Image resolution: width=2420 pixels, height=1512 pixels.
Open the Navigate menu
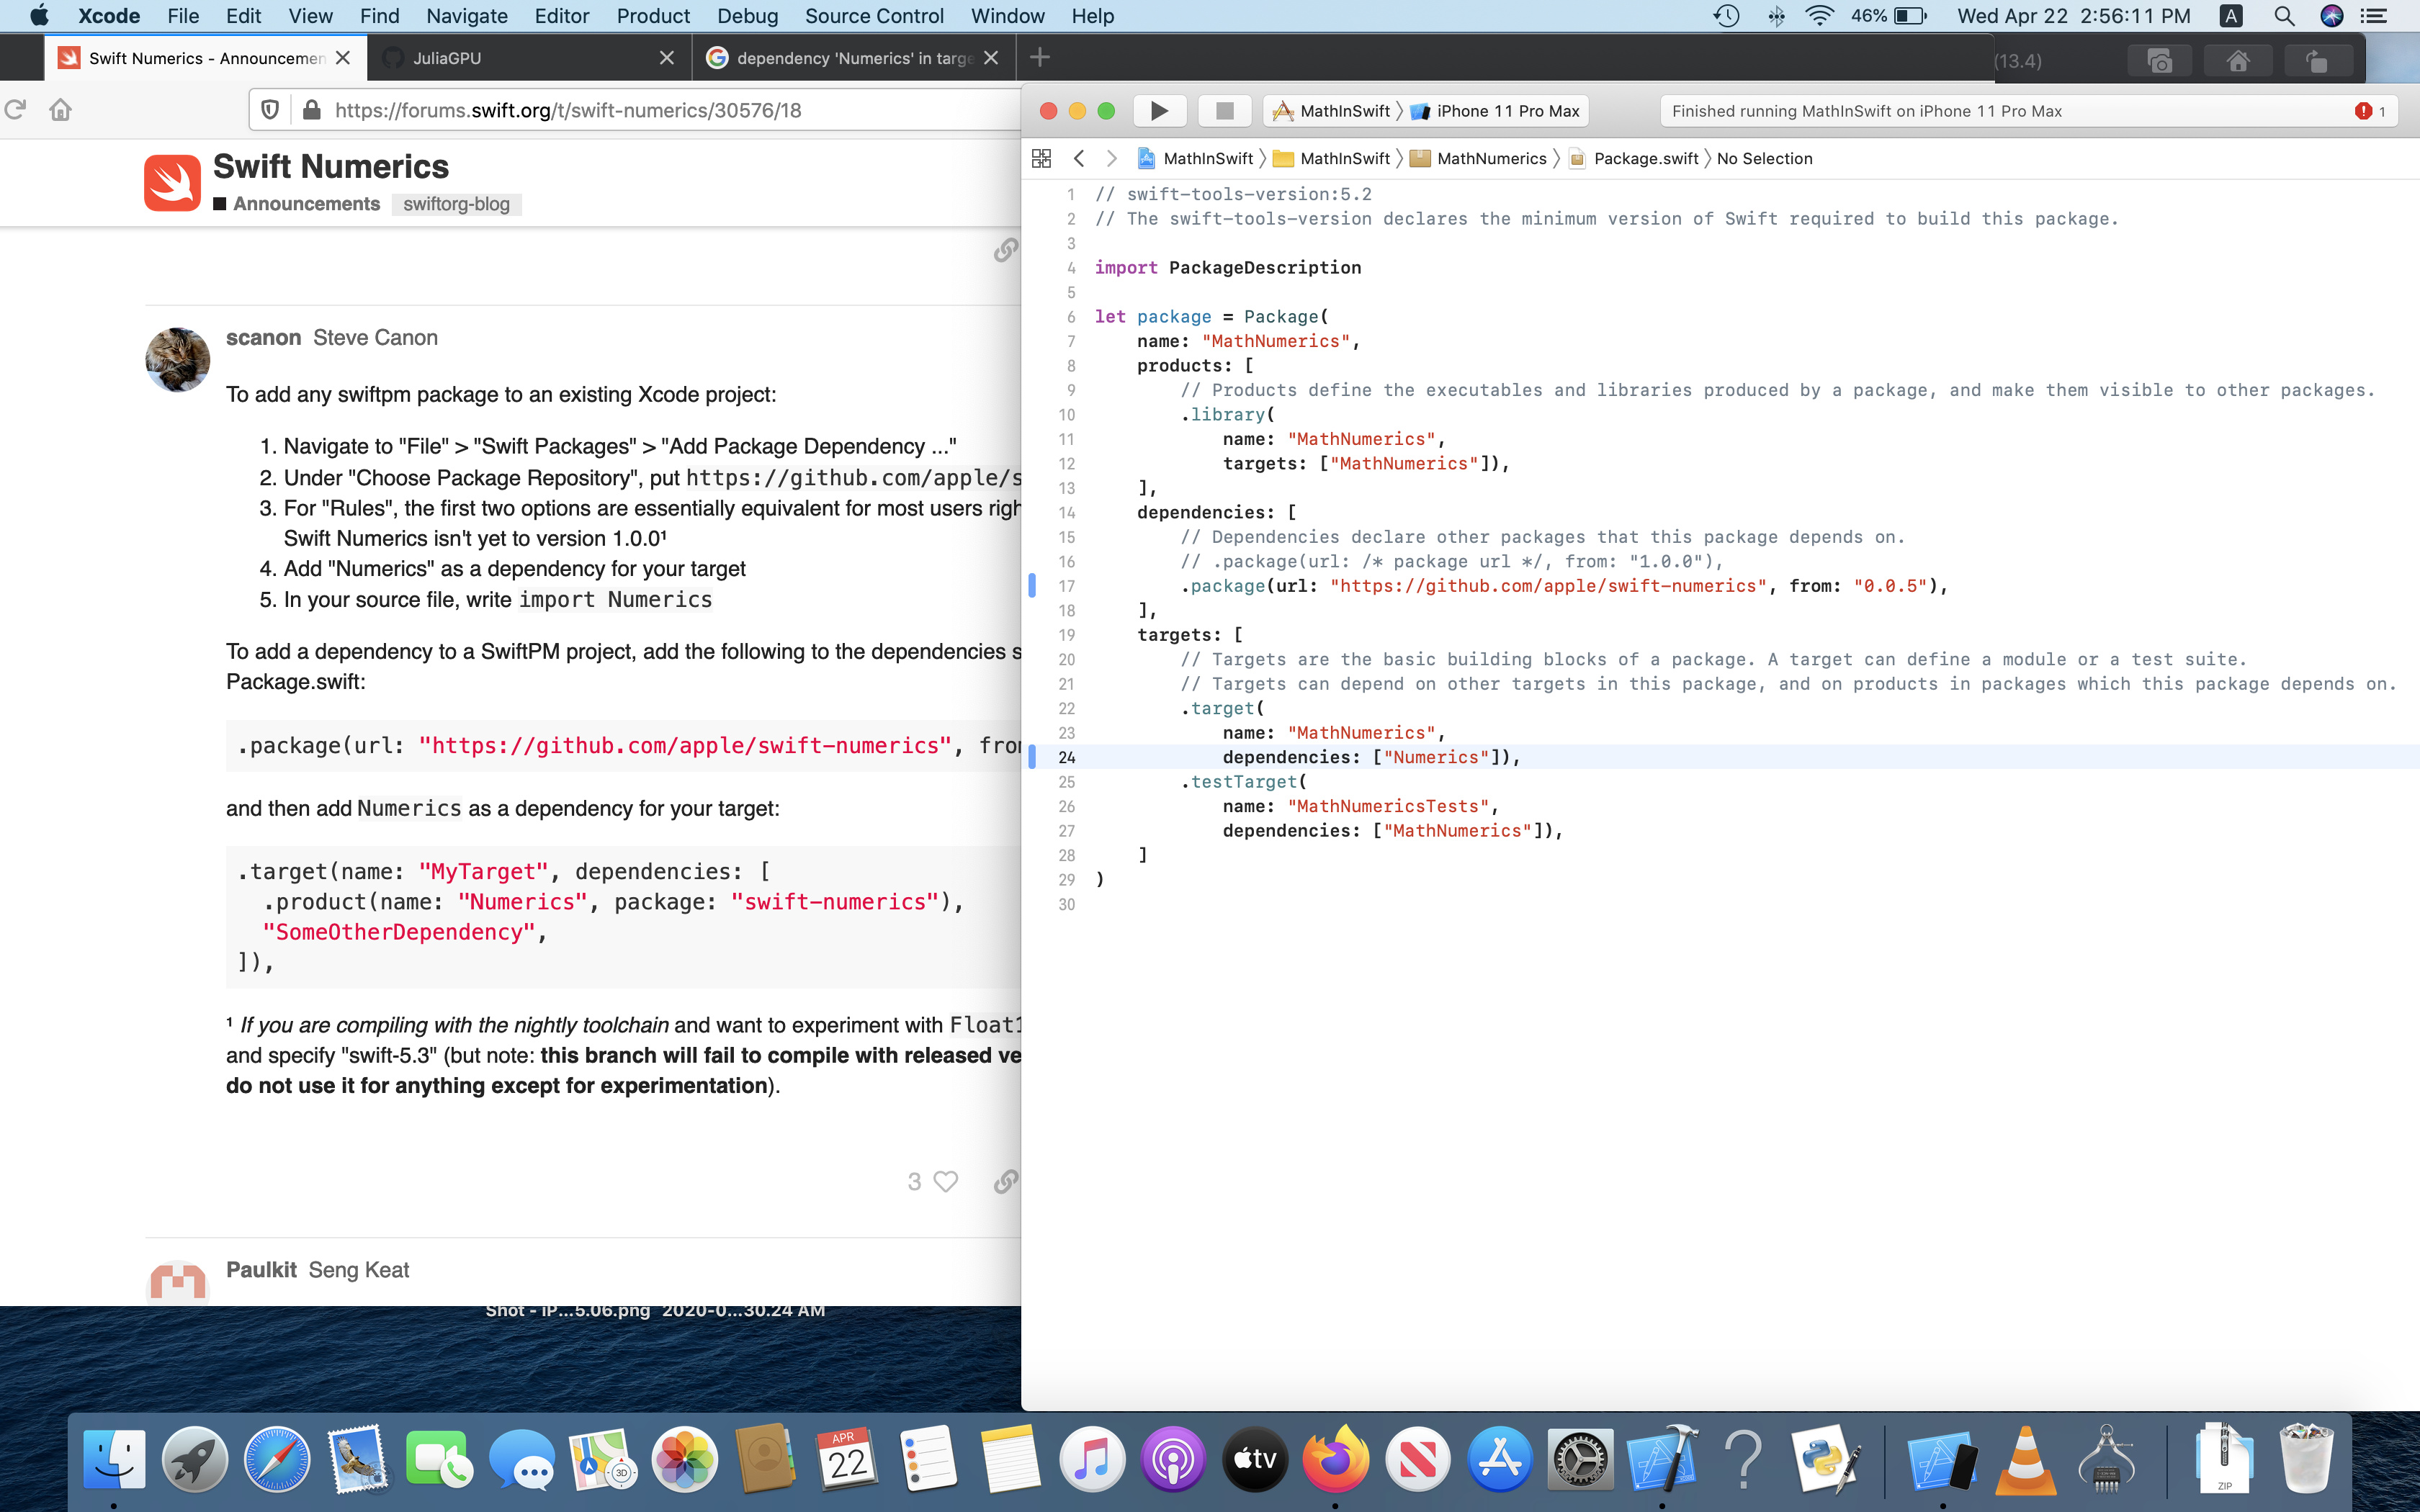pyautogui.click(x=467, y=16)
